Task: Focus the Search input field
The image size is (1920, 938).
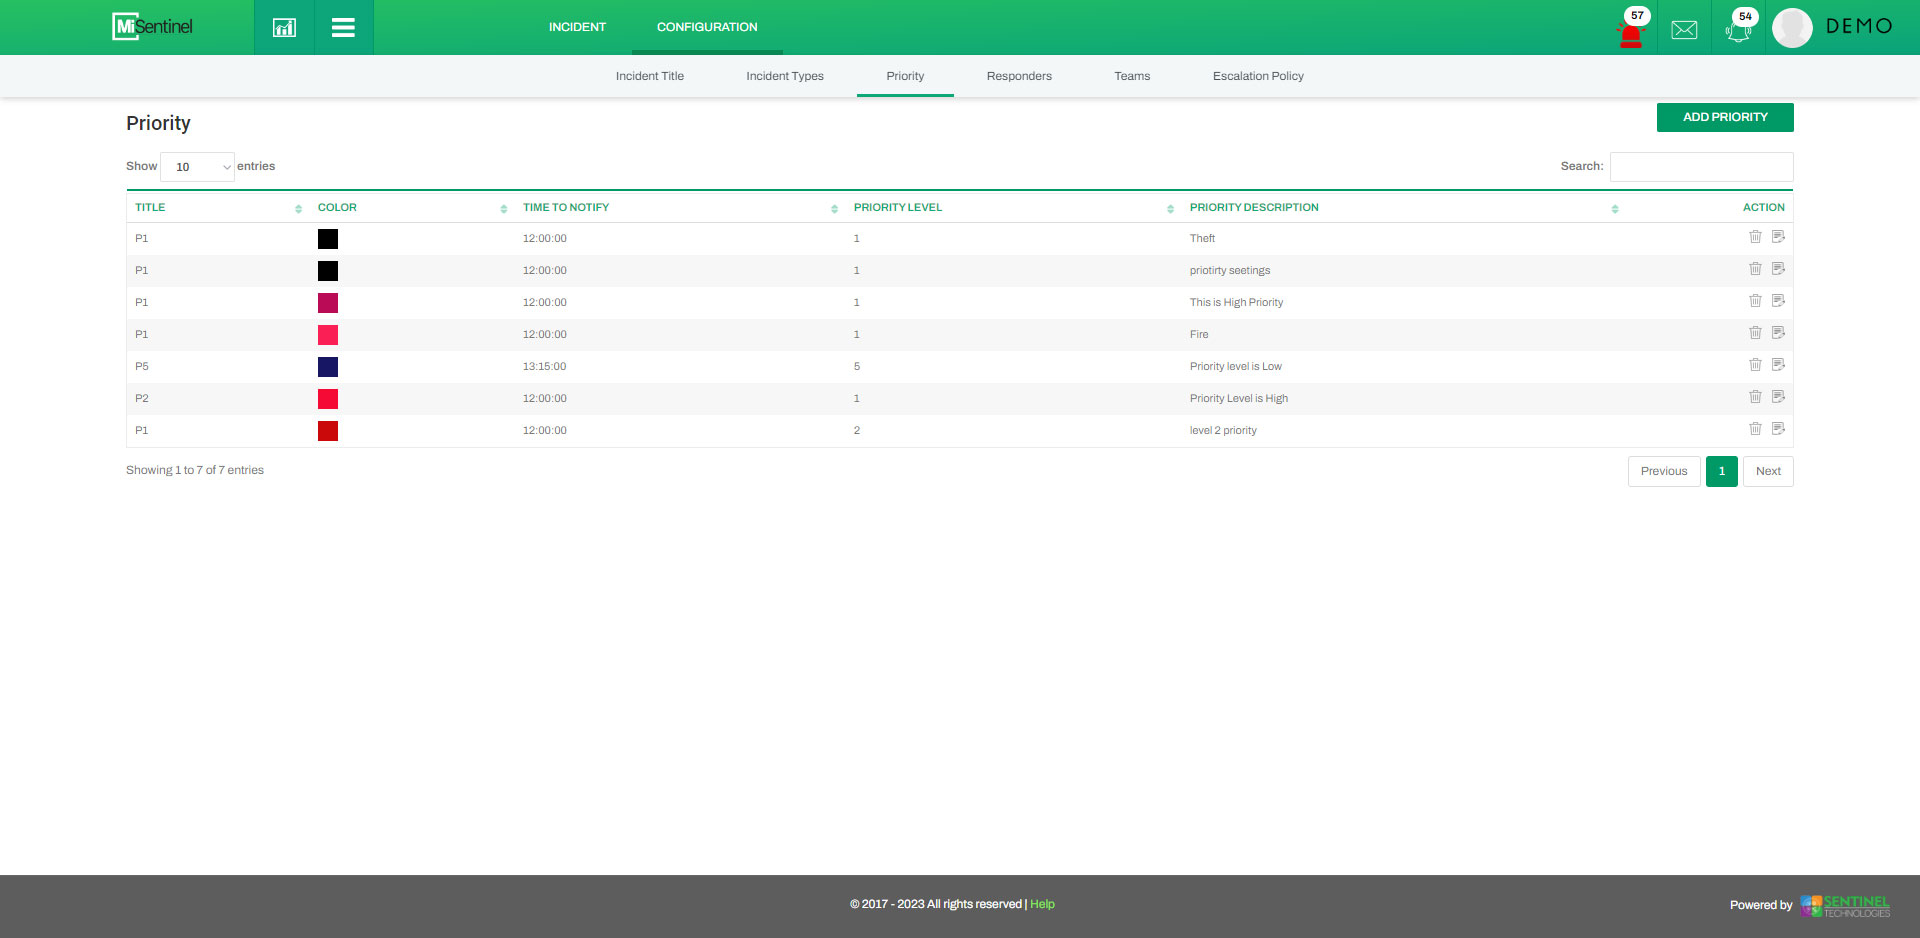Action: [x=1701, y=167]
